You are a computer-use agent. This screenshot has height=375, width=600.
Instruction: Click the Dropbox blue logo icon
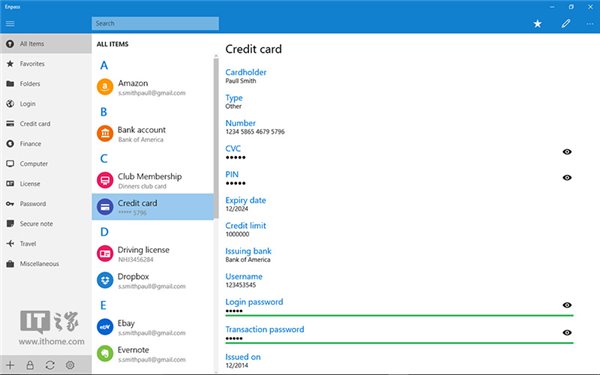tap(105, 280)
